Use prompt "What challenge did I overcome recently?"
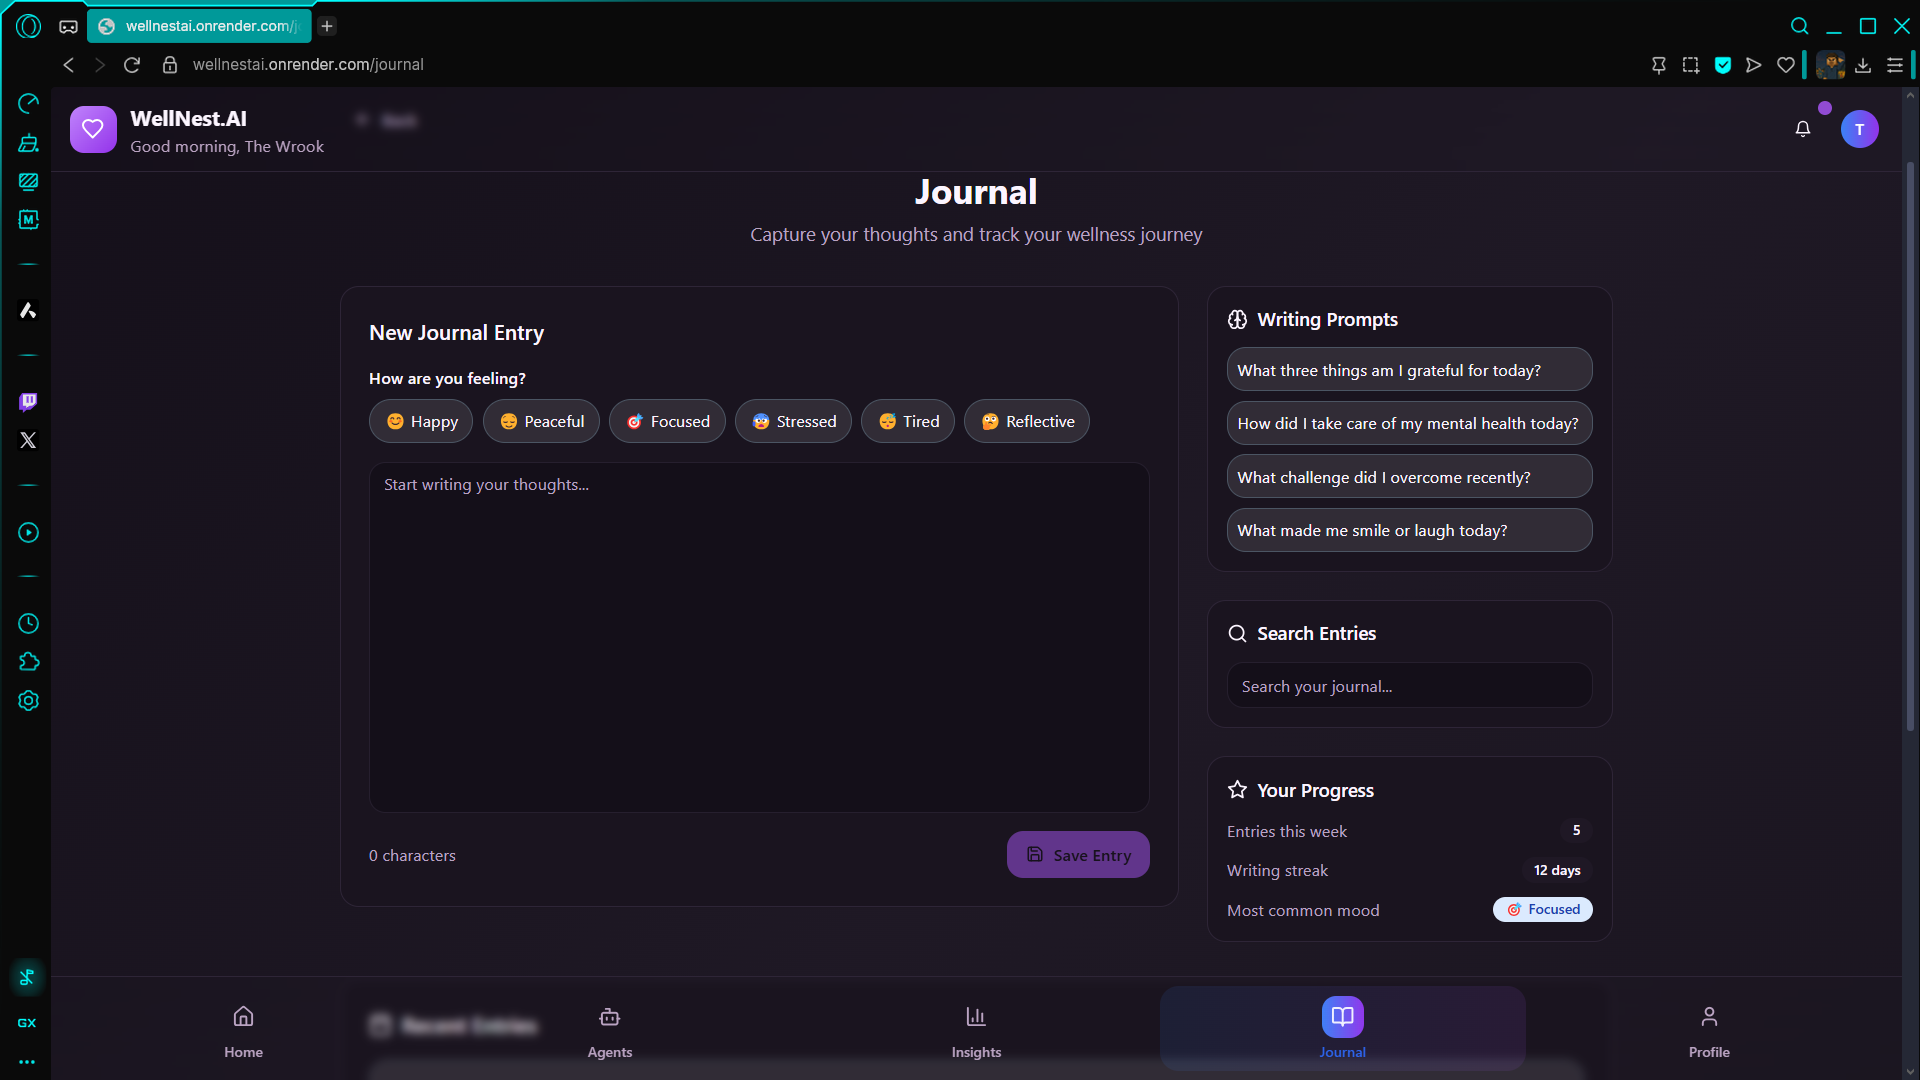This screenshot has width=1920, height=1080. click(x=1409, y=477)
